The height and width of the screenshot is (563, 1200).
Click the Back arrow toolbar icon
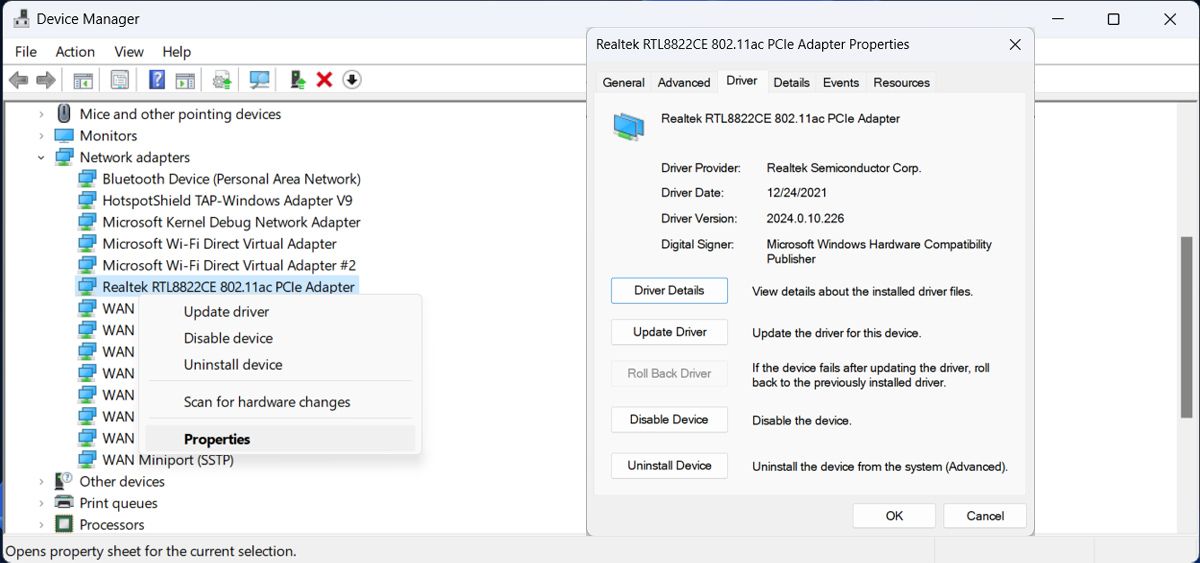[18, 80]
